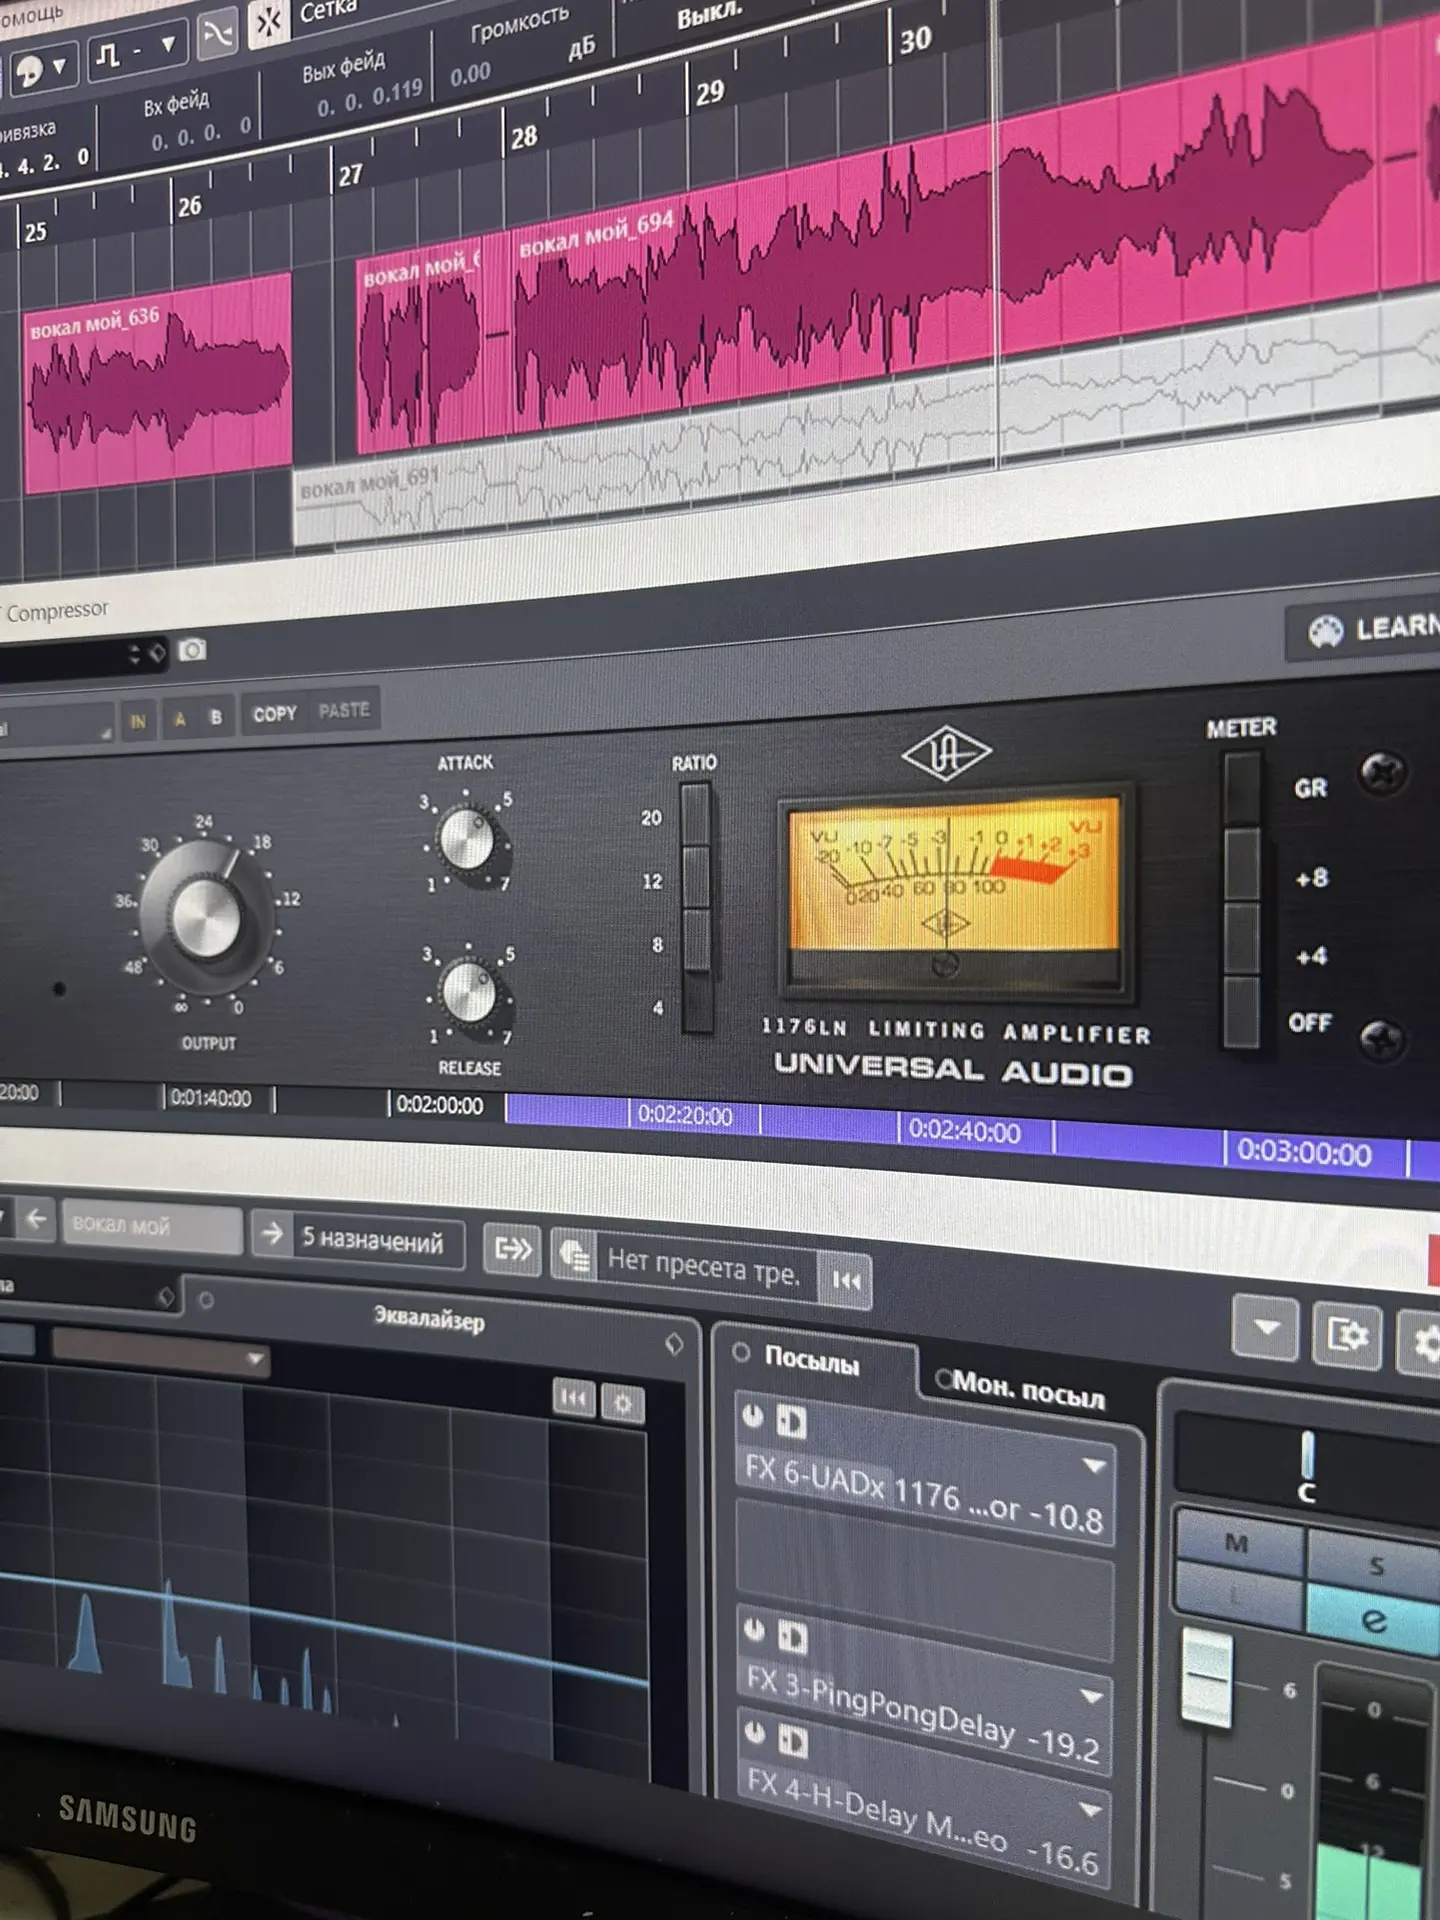Click the equalizer settings gear icon
1440x1920 pixels.
pyautogui.click(x=622, y=1404)
